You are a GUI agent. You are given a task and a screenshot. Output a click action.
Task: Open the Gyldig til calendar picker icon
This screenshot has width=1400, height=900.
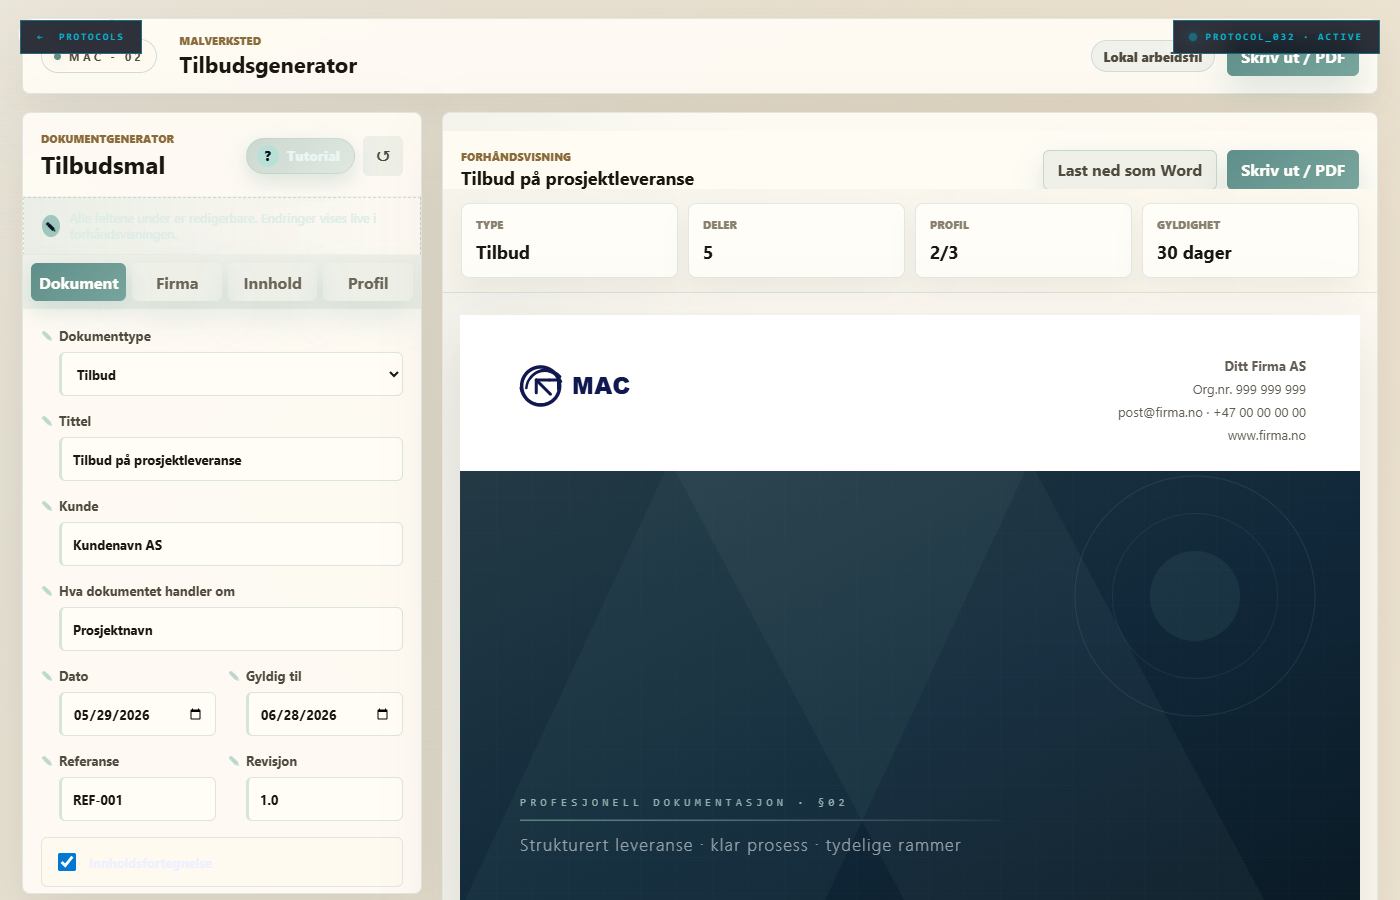point(382,714)
